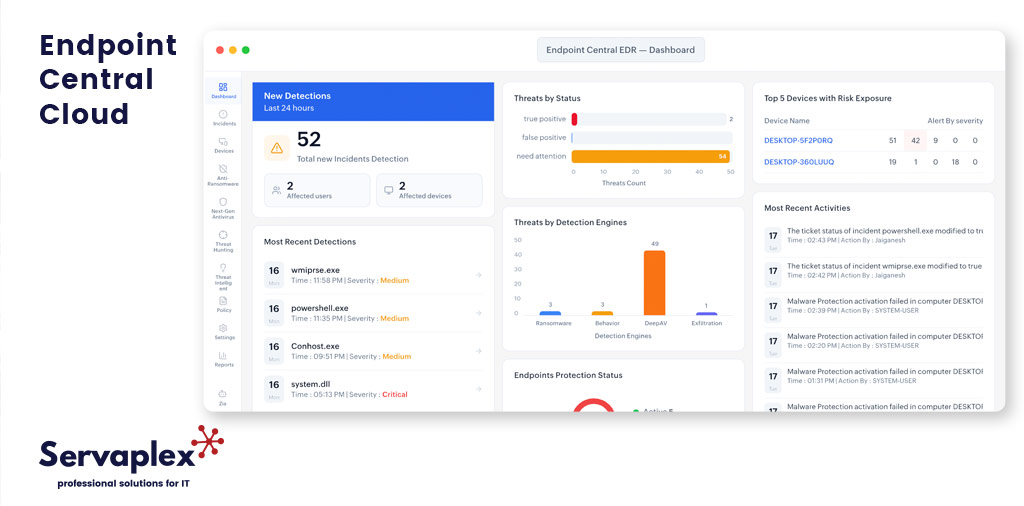
Task: Click the Servaplex logo
Action: [x=131, y=456]
